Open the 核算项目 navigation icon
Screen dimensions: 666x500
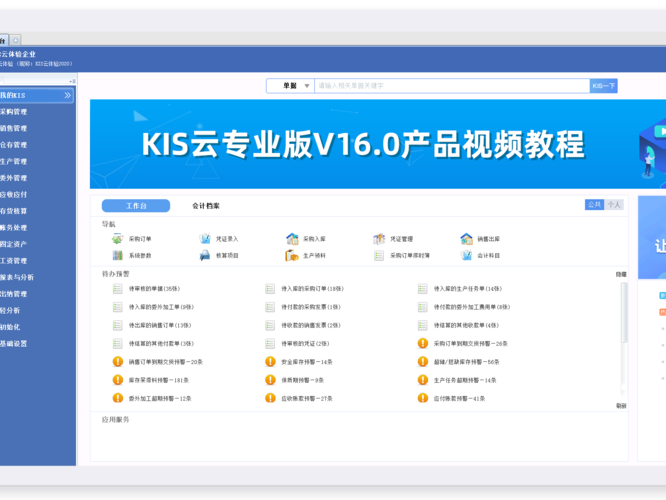205,255
